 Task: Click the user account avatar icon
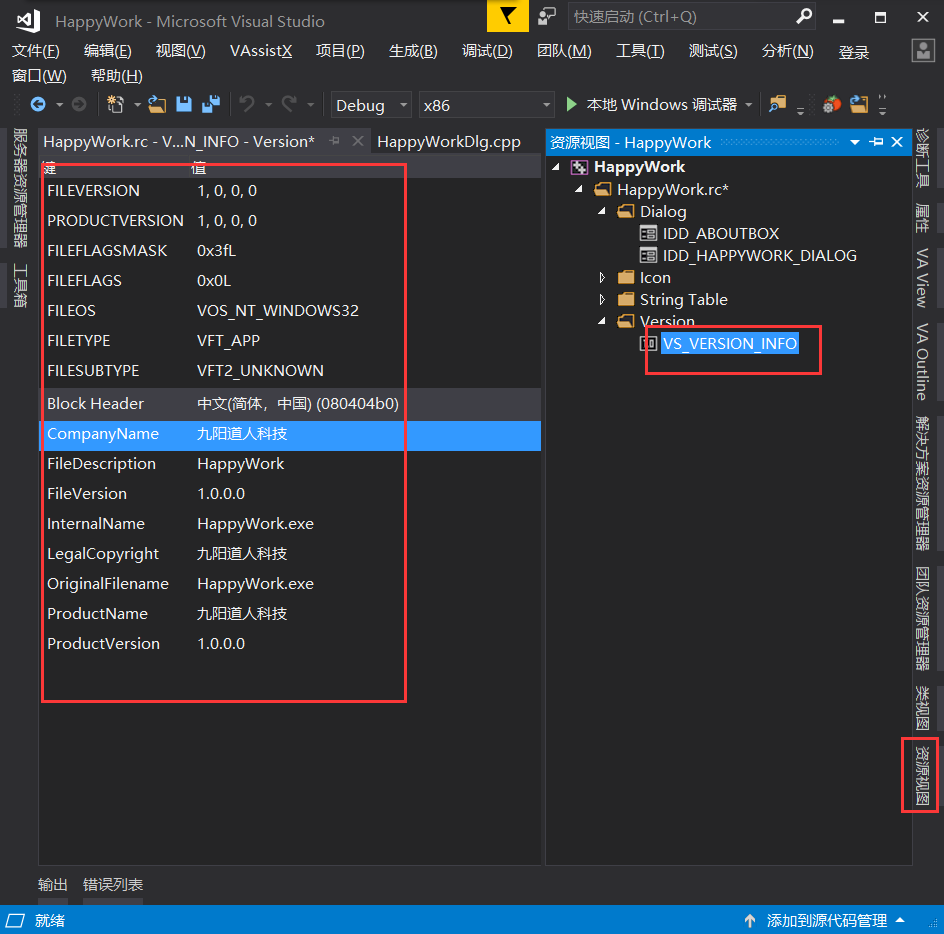pyautogui.click(x=923, y=51)
